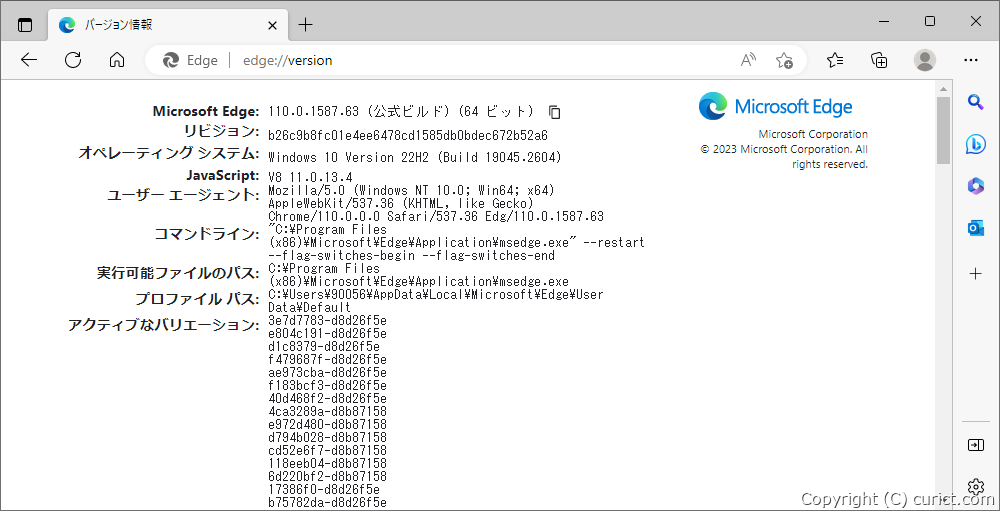Open sidebar settings gear
The height and width of the screenshot is (511, 1000).
(x=975, y=486)
